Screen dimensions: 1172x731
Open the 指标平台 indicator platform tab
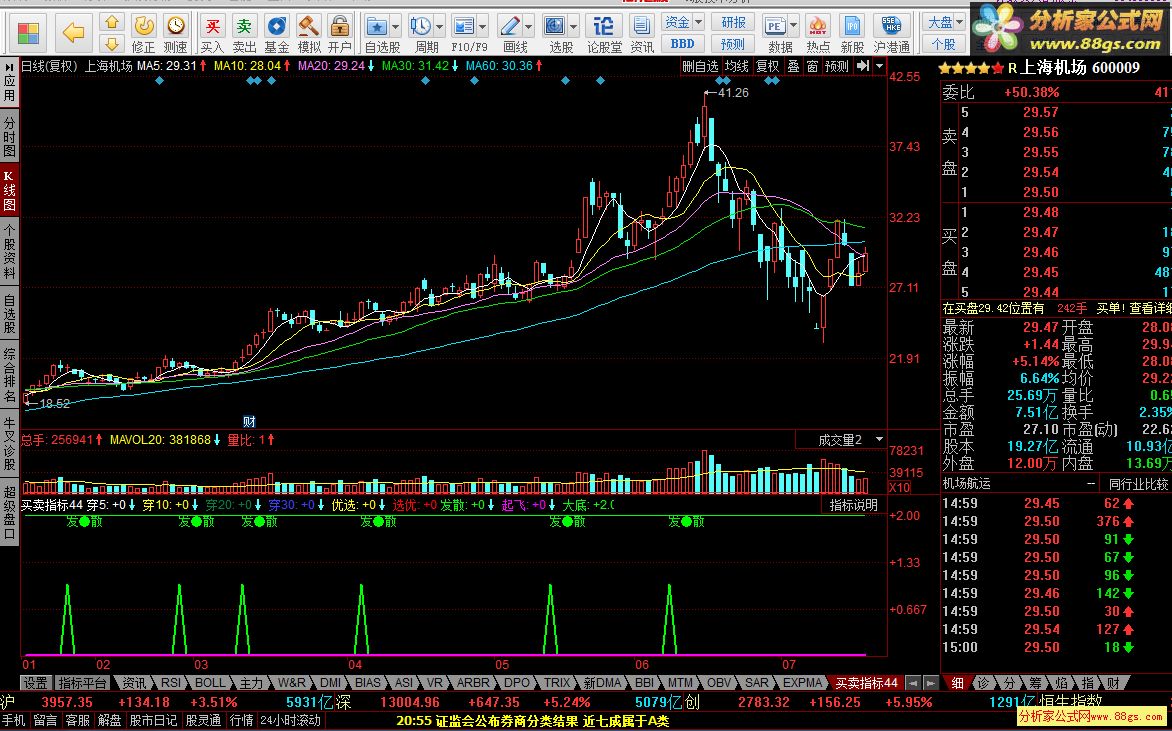point(82,682)
